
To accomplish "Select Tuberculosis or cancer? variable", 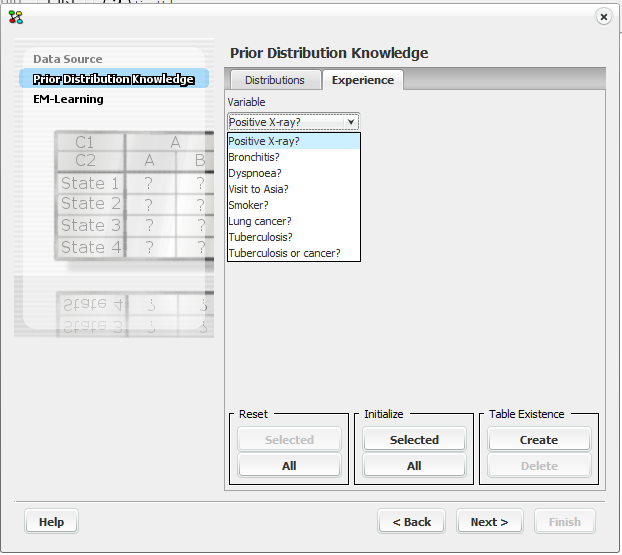I will (294, 253).
